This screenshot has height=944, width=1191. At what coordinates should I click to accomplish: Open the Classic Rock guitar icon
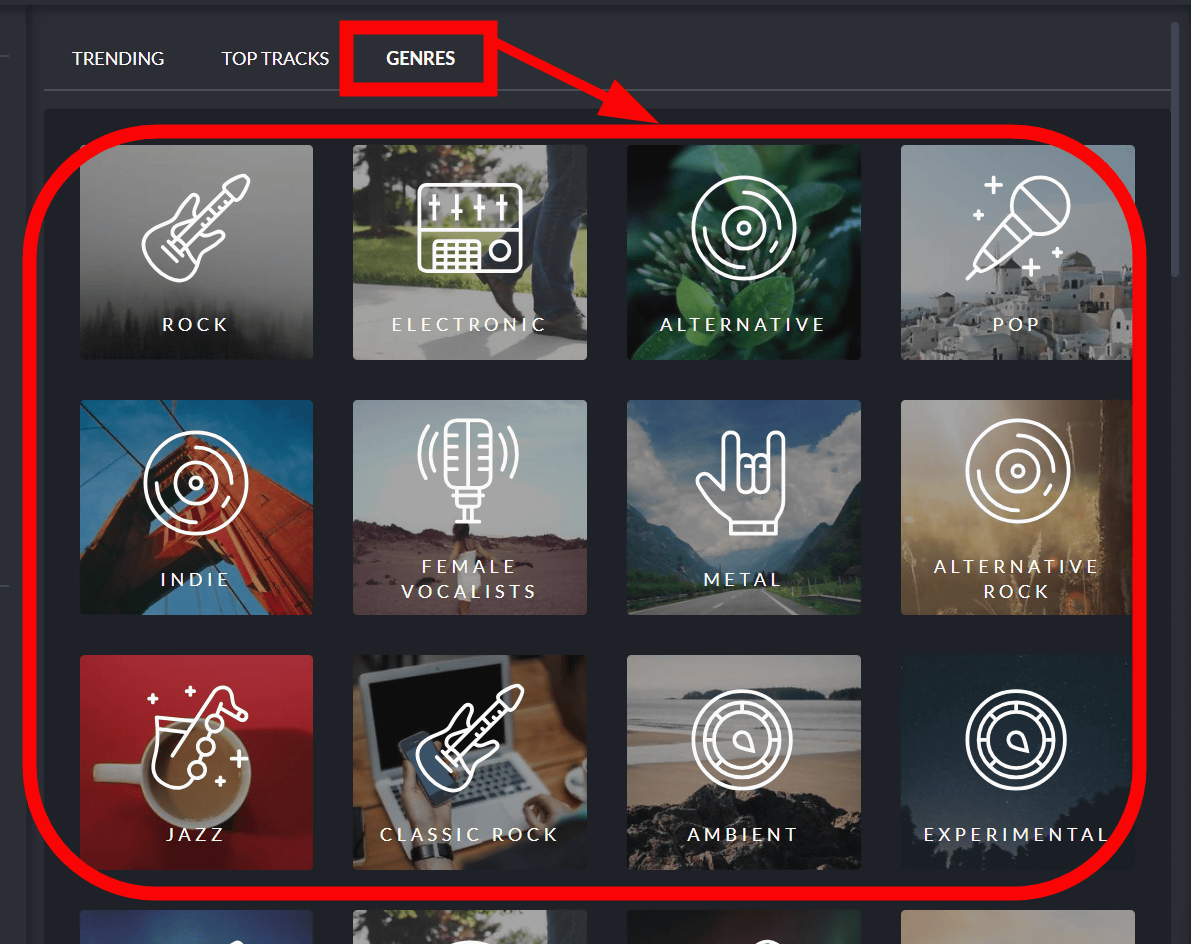click(469, 737)
